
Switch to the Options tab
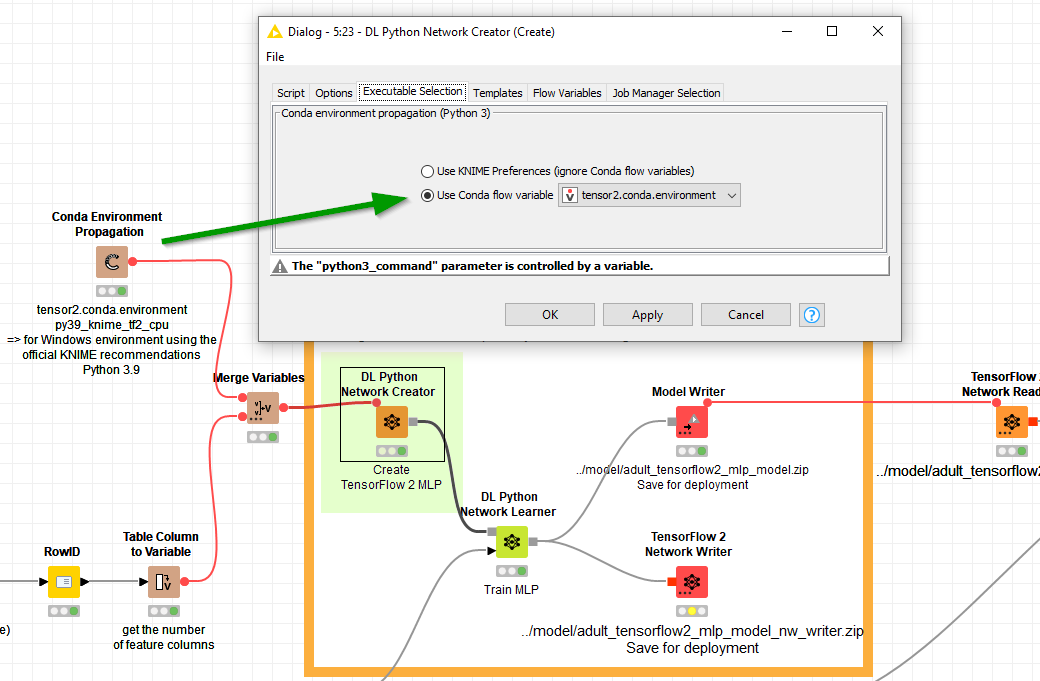pos(333,92)
